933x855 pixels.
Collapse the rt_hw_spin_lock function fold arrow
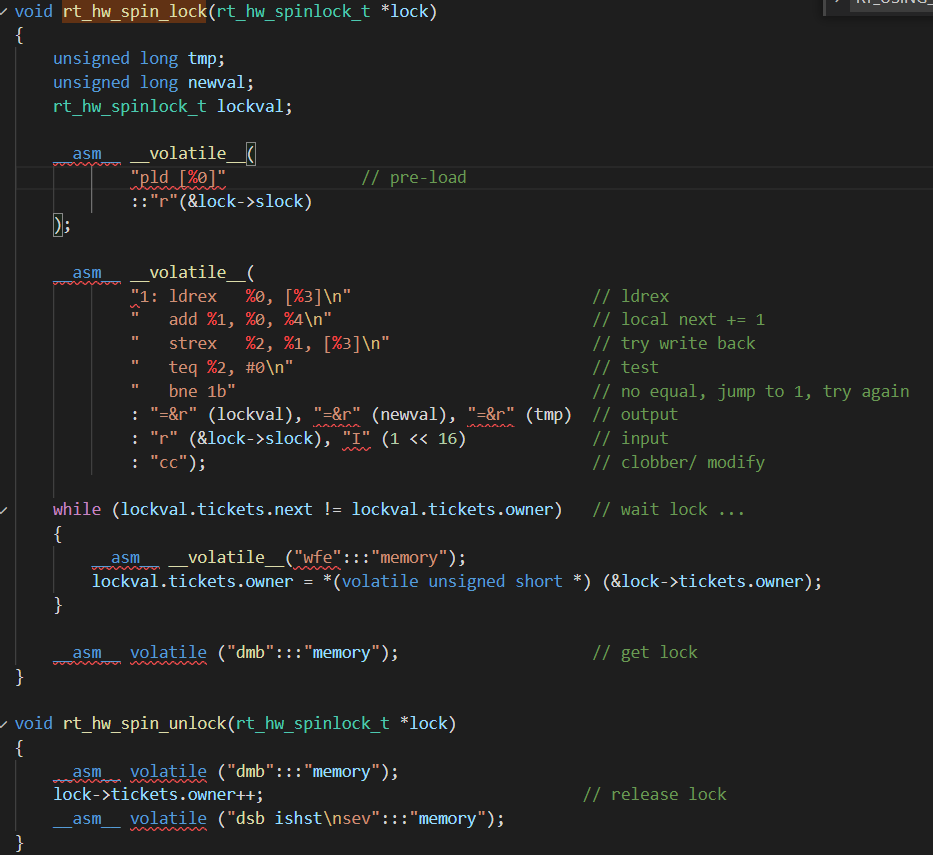(x=4, y=11)
